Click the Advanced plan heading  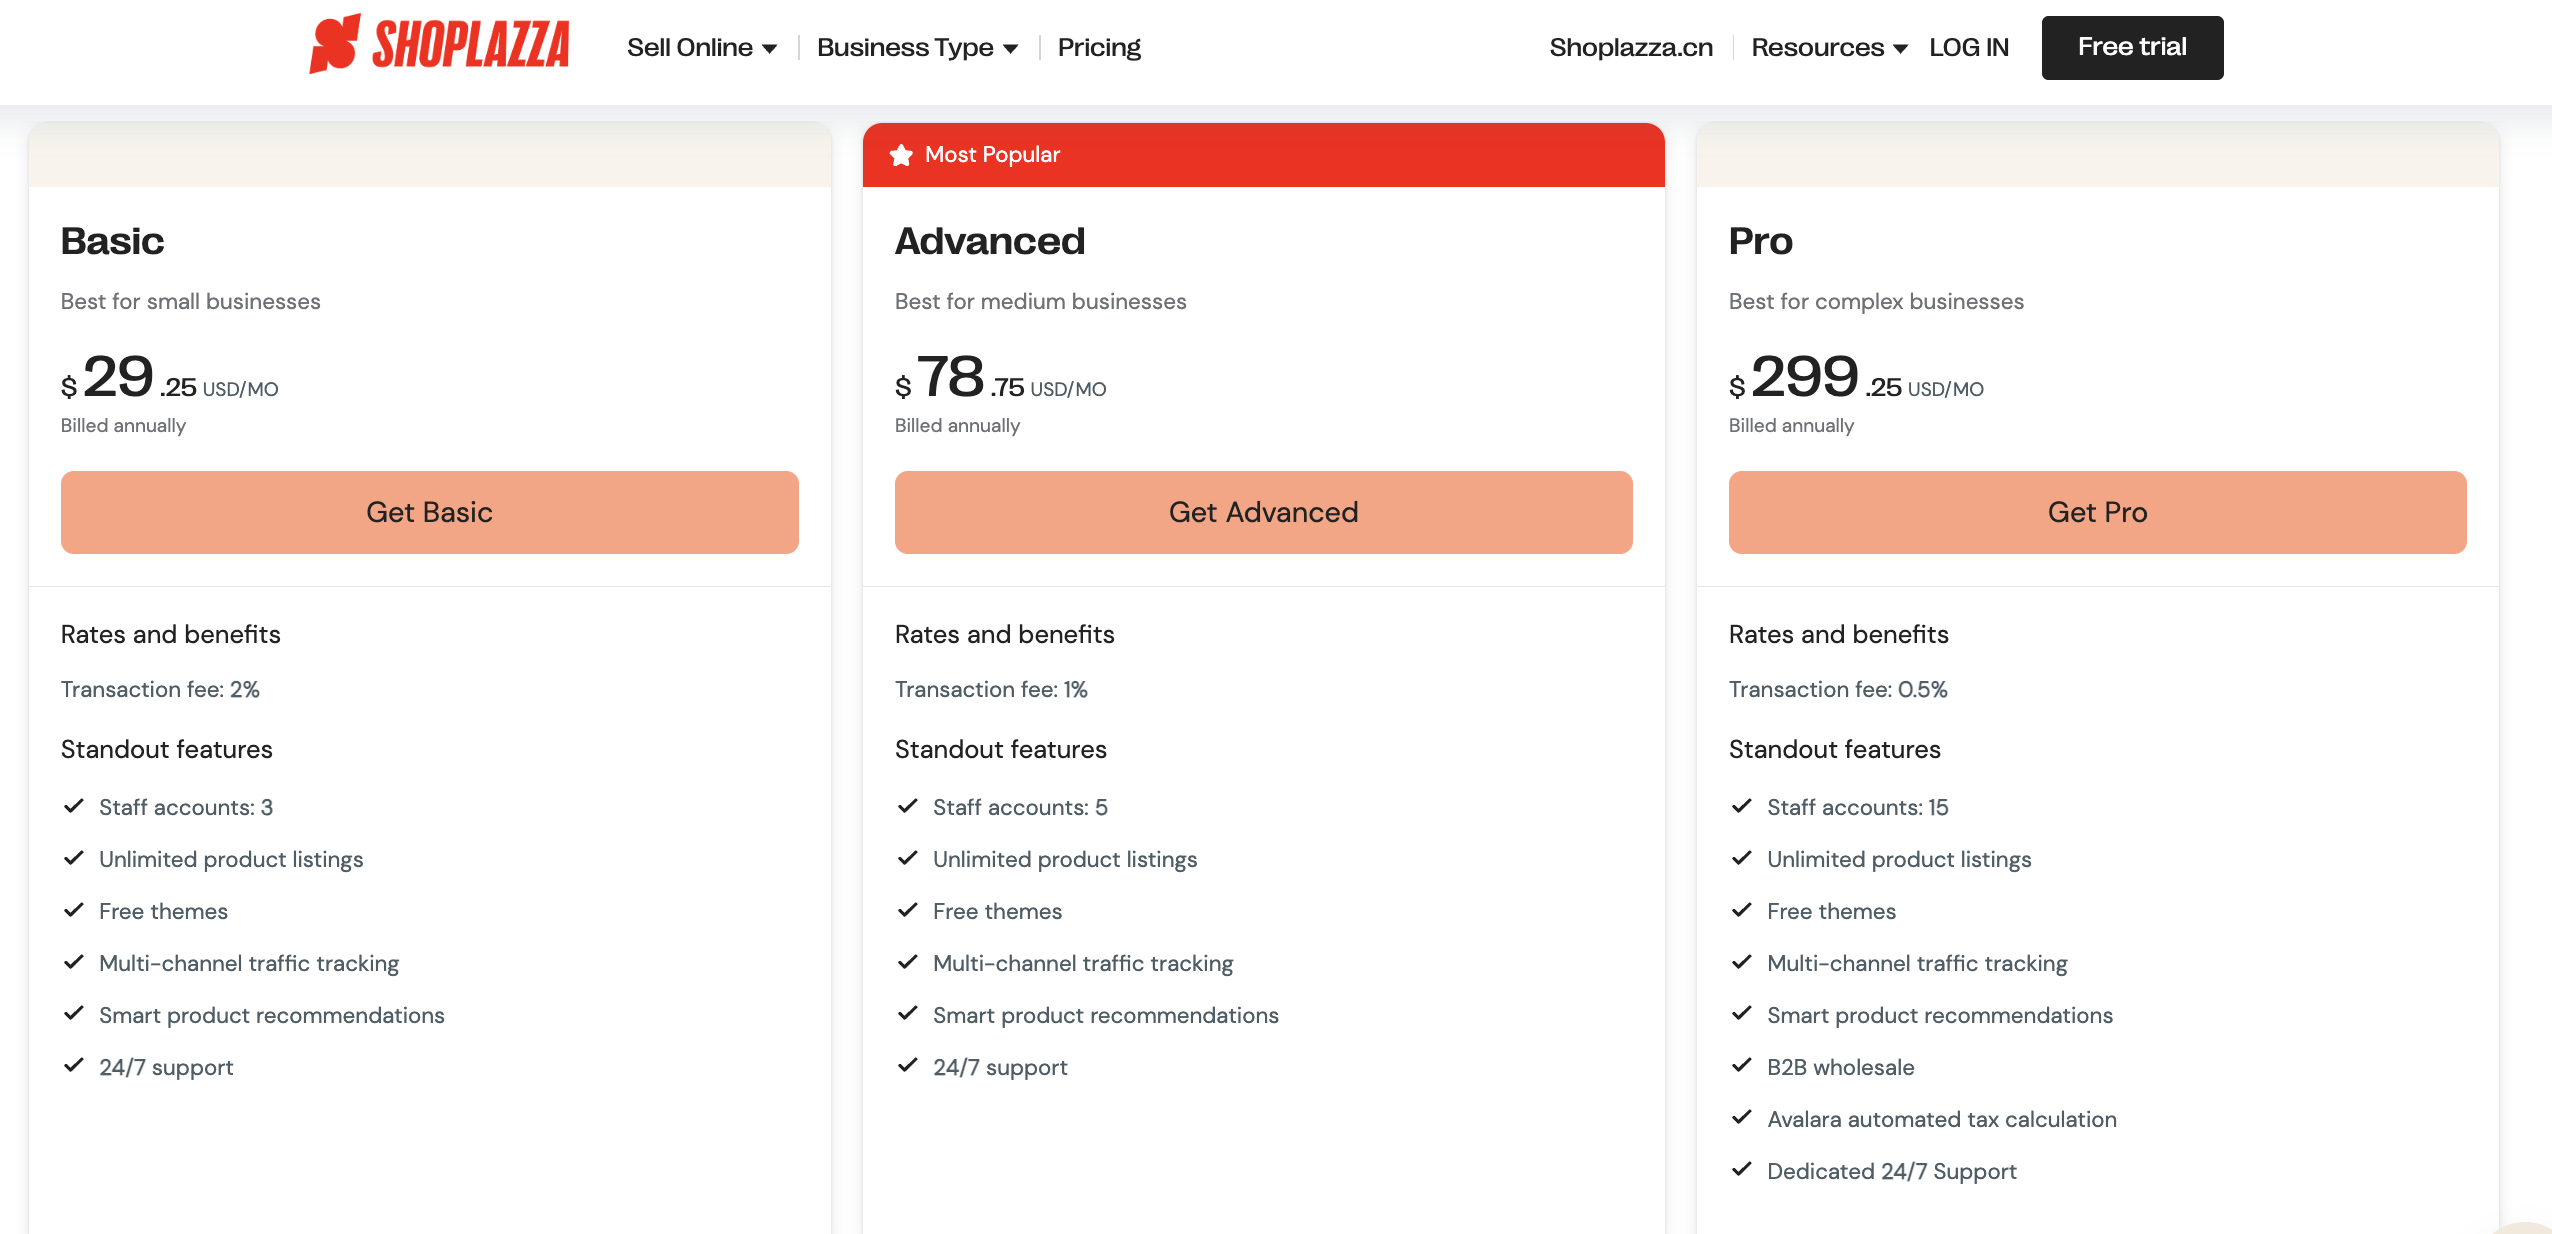(x=989, y=241)
